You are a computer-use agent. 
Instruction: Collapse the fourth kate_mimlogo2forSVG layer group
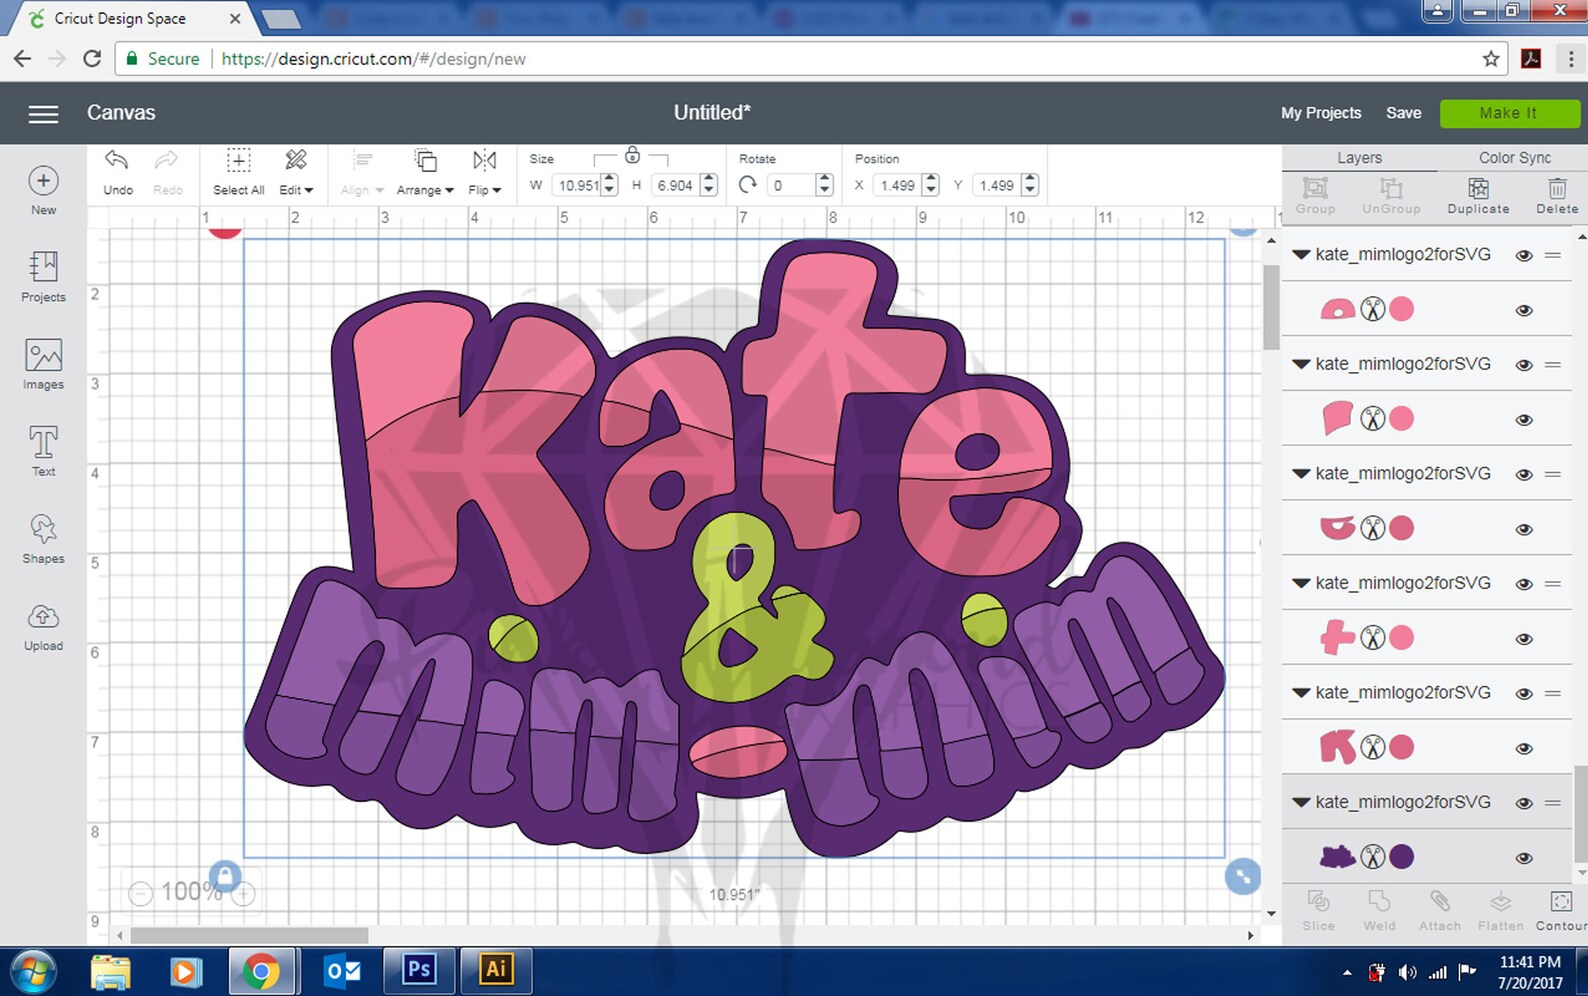(1301, 583)
